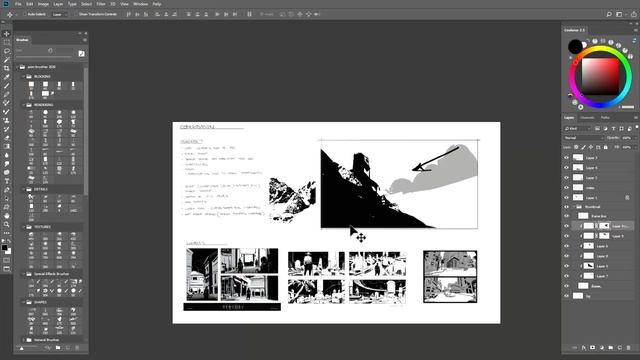This screenshot has width=640, height=360.
Task: Select the Brushes panel tab
Action: [x=22, y=40]
